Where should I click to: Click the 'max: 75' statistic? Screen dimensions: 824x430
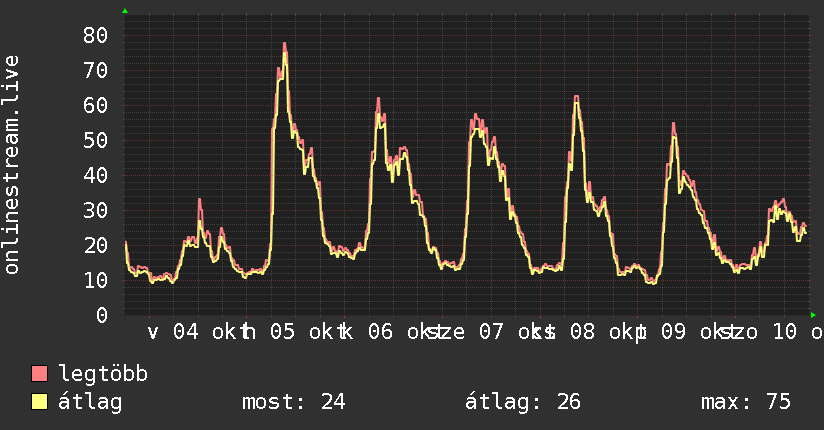[746, 402]
